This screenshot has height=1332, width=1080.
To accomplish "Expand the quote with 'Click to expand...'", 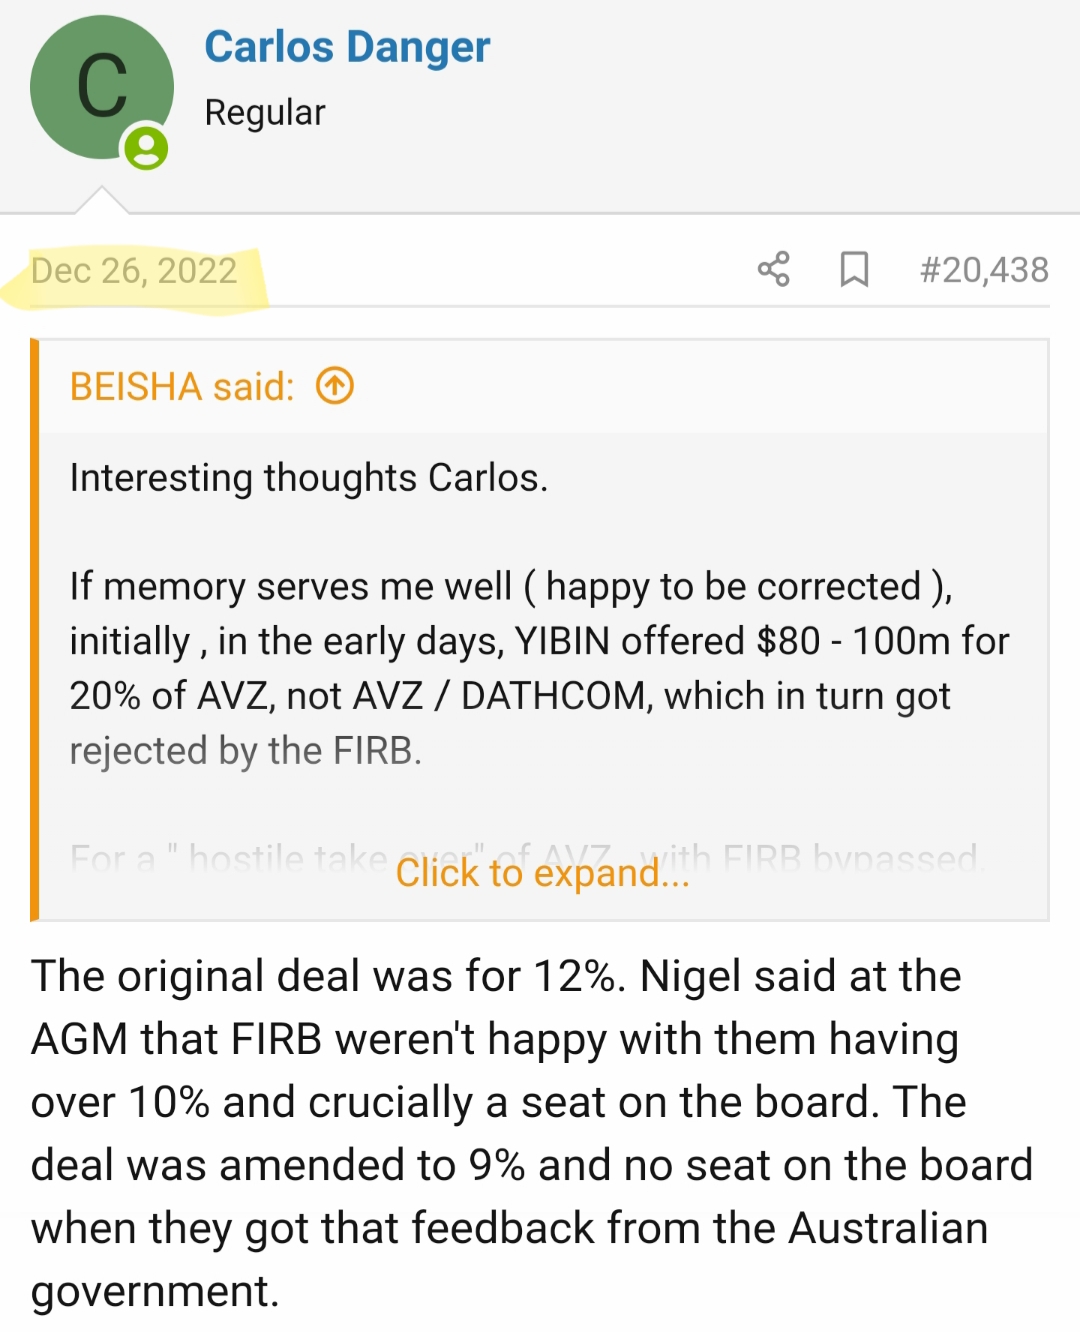I will 542,873.
